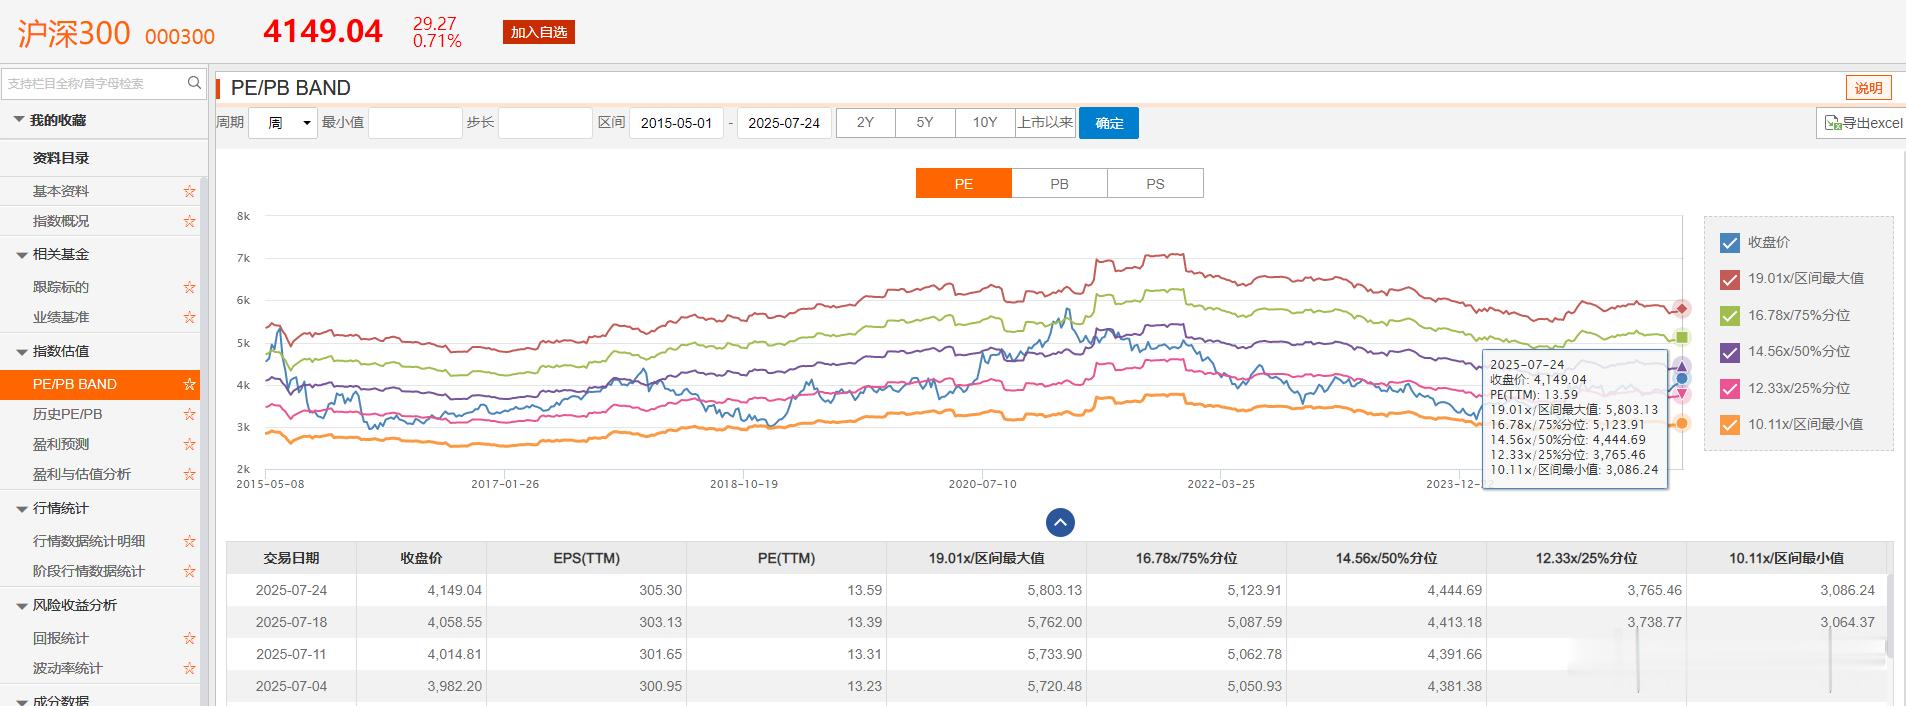Image resolution: width=1906 pixels, height=706 pixels.
Task: Select the 10Y range tab
Action: [985, 122]
